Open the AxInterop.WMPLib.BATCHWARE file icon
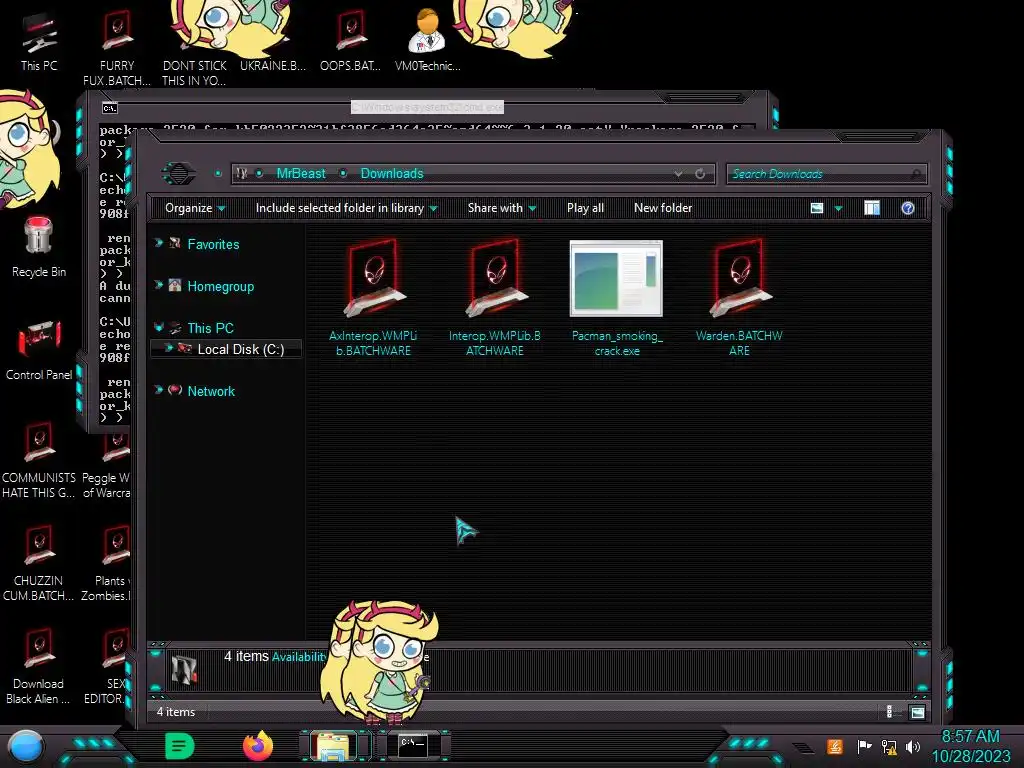1024x768 pixels. (x=374, y=279)
